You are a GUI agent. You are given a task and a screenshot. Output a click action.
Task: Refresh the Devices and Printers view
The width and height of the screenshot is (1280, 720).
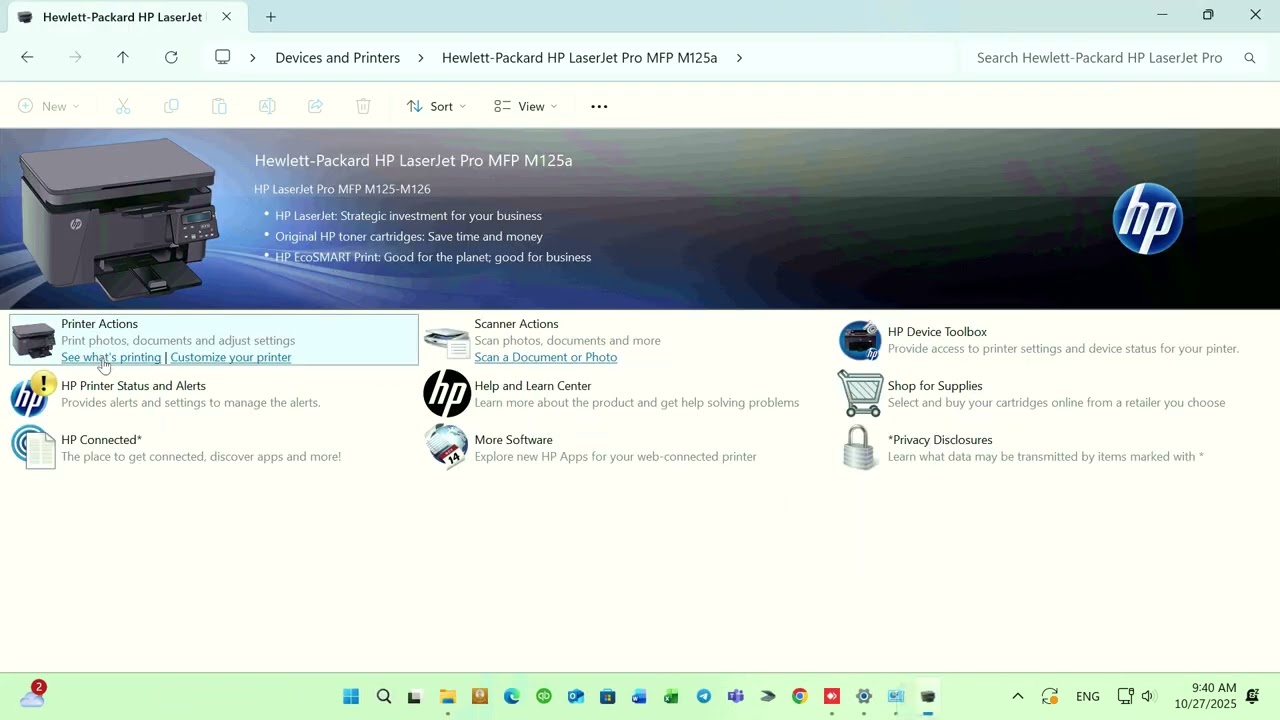tap(171, 58)
